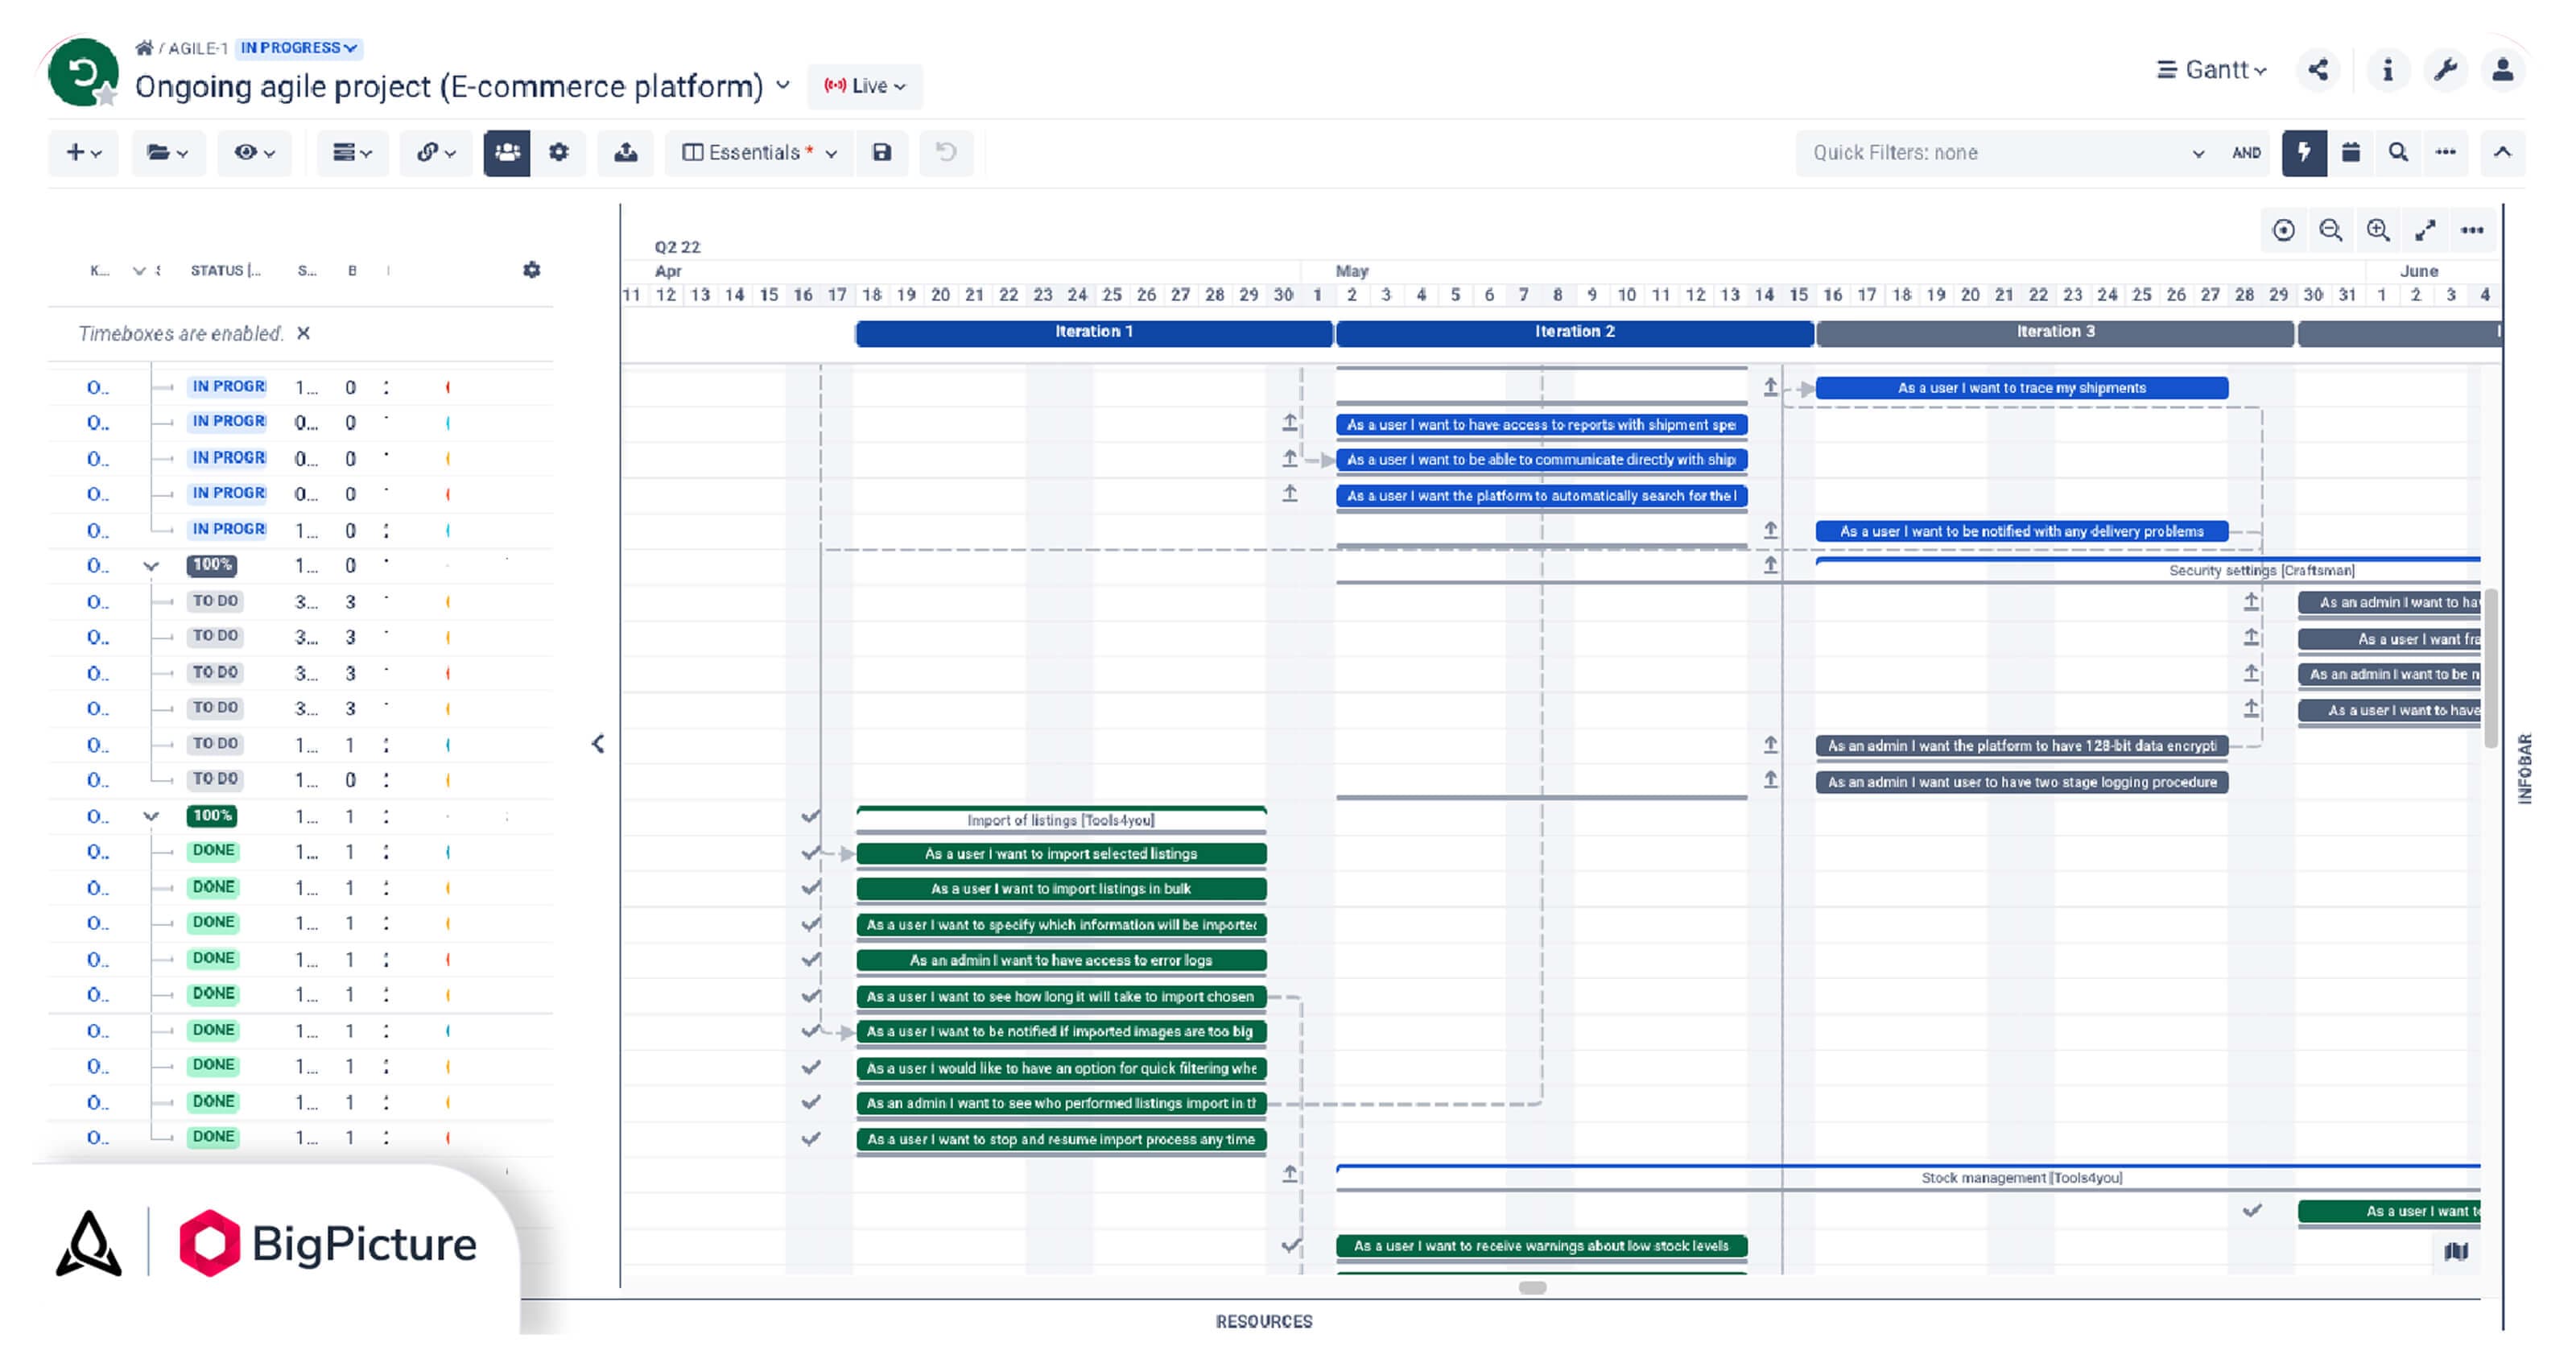The height and width of the screenshot is (1367, 2576).
Task: Click the map icon at chart bottom right
Action: [x=2457, y=1251]
